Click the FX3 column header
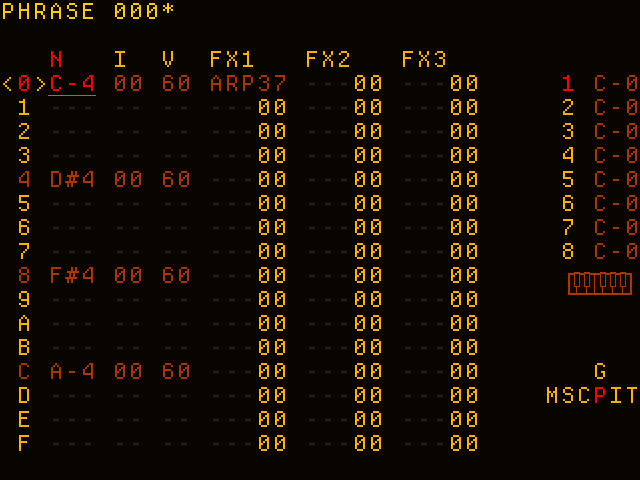This screenshot has height=480, width=640. coord(424,60)
